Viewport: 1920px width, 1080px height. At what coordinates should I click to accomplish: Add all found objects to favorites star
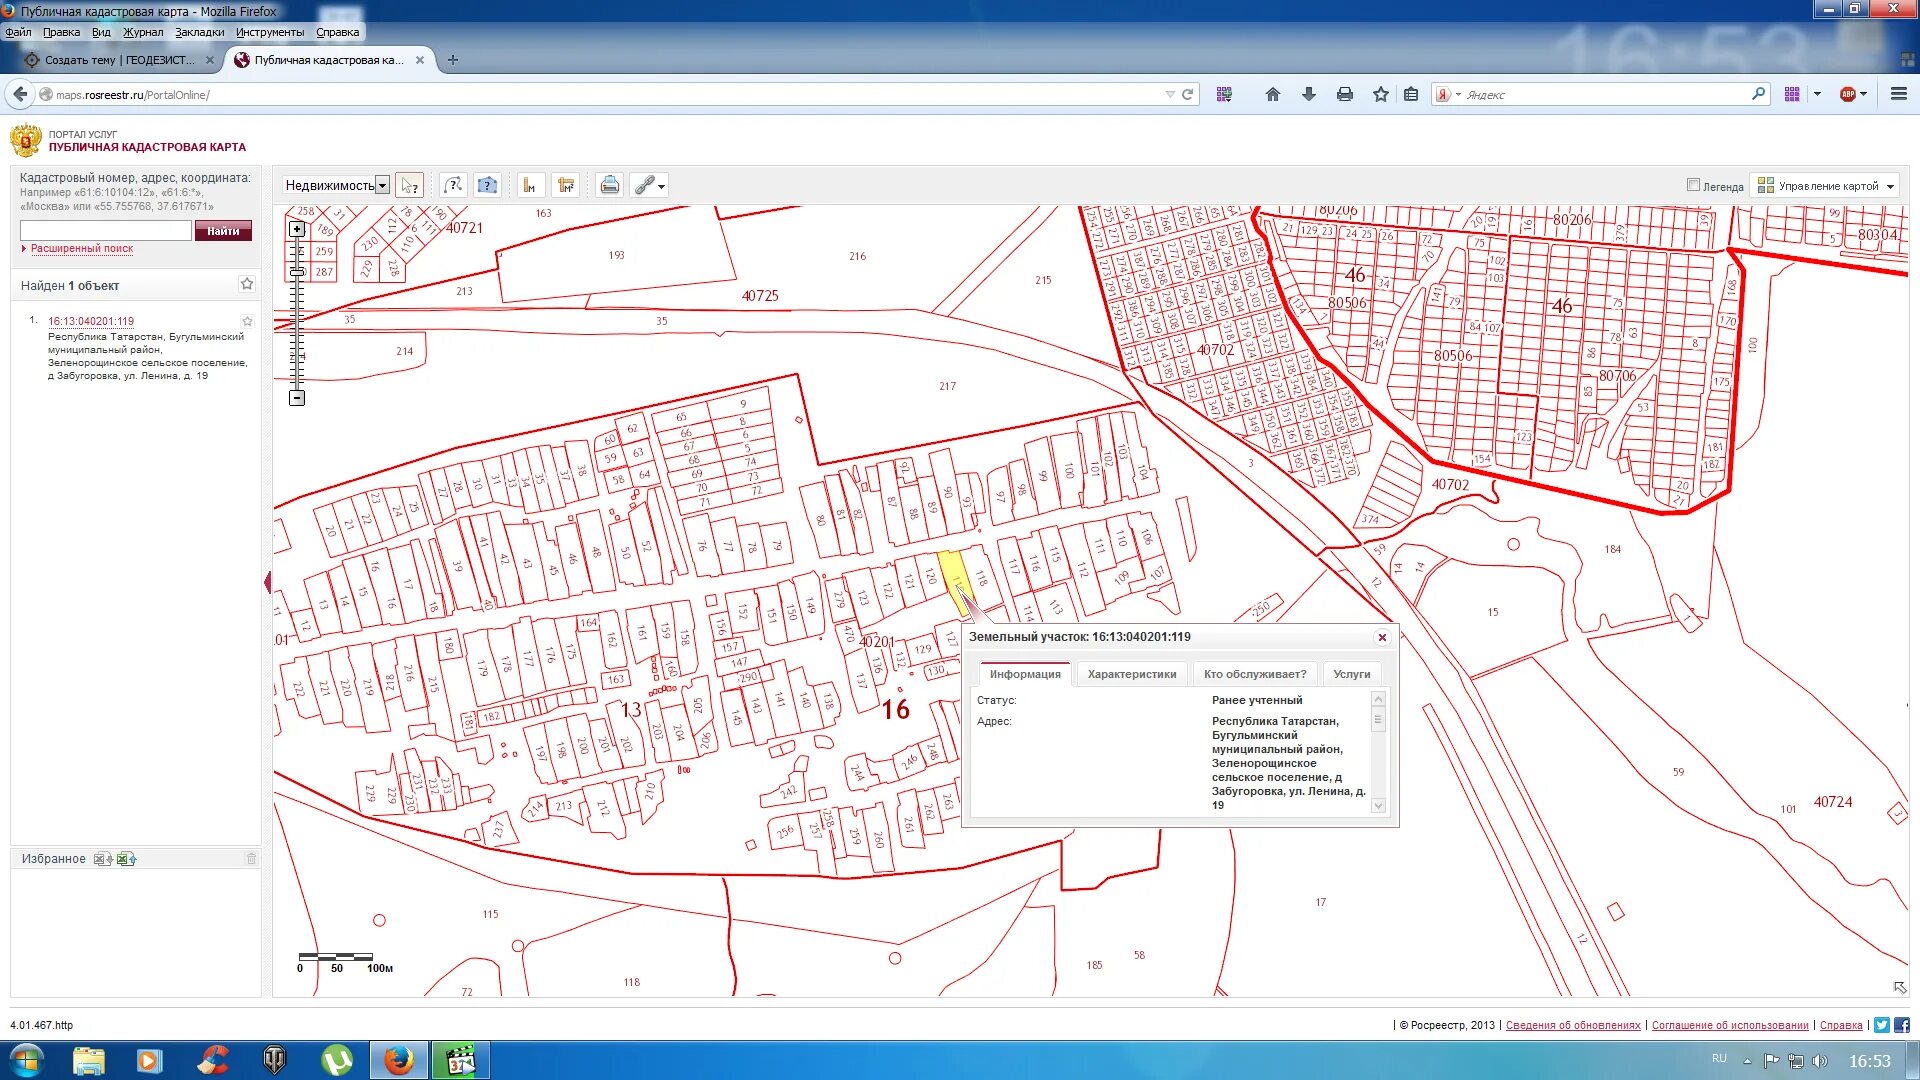point(247,285)
